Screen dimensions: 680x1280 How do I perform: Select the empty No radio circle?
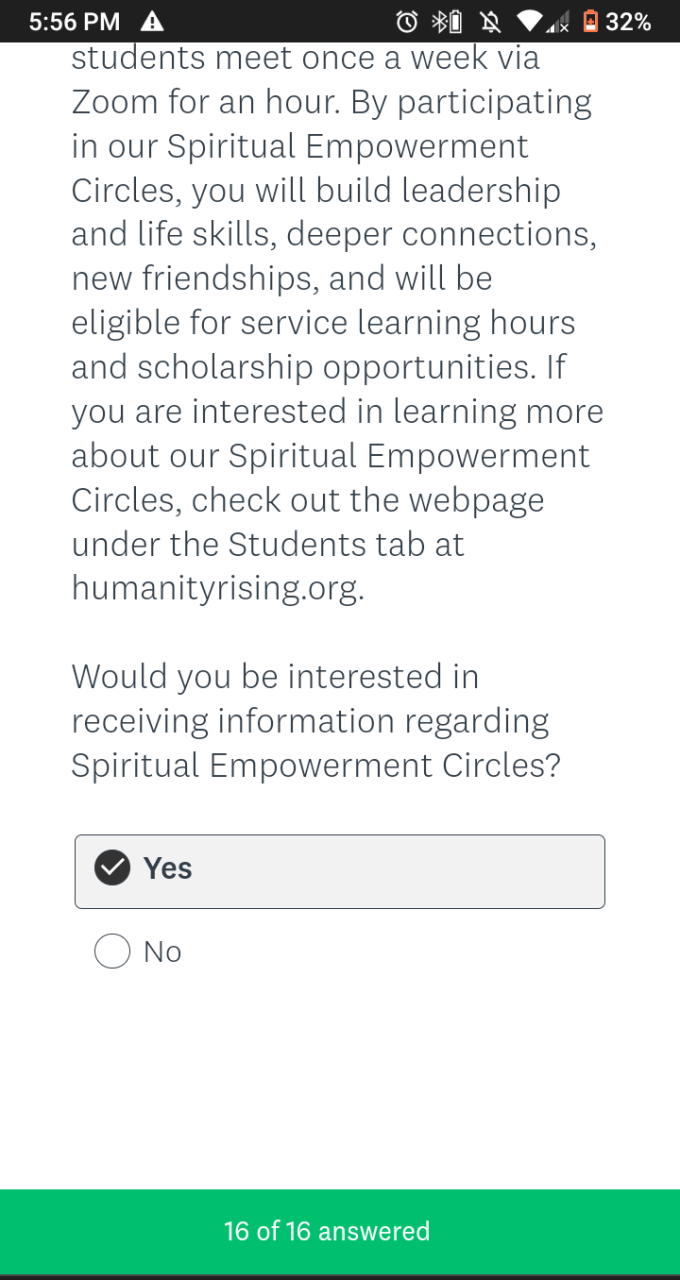(112, 951)
